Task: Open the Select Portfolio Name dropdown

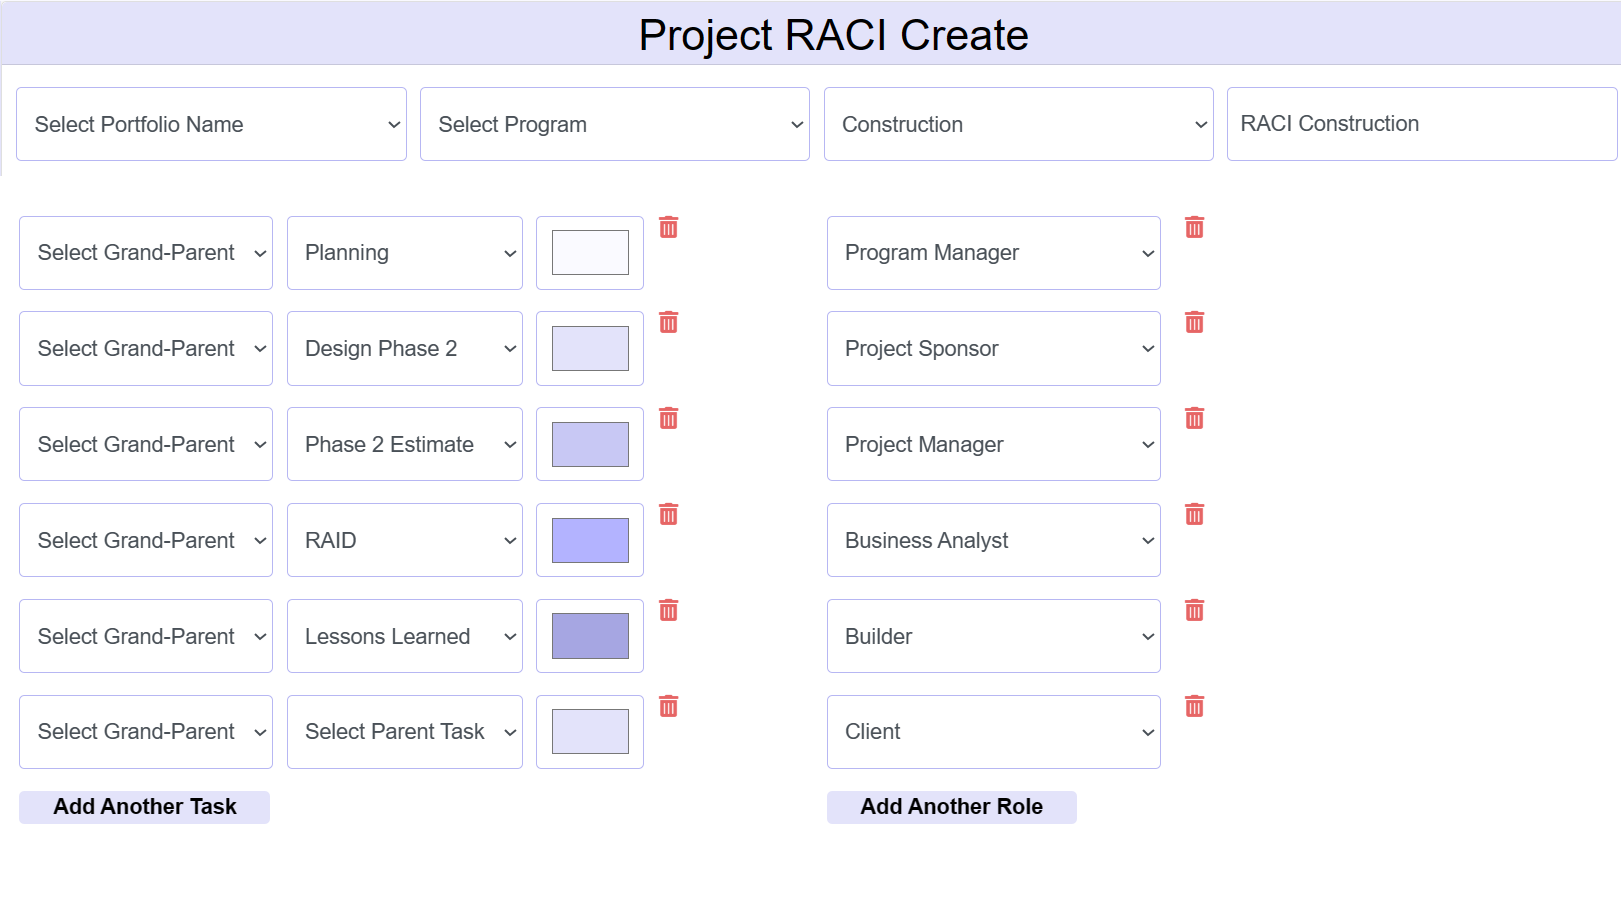Action: point(211,124)
